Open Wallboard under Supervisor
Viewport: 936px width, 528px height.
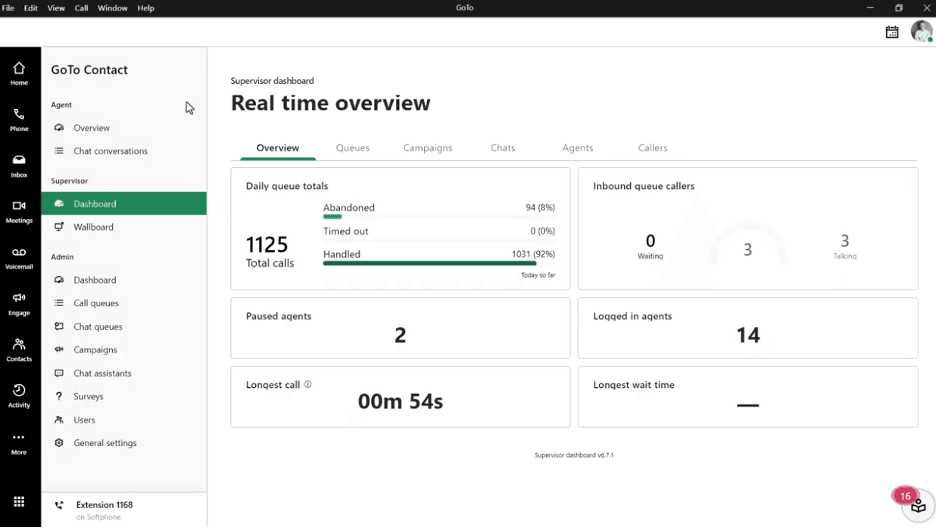pyautogui.click(x=93, y=227)
